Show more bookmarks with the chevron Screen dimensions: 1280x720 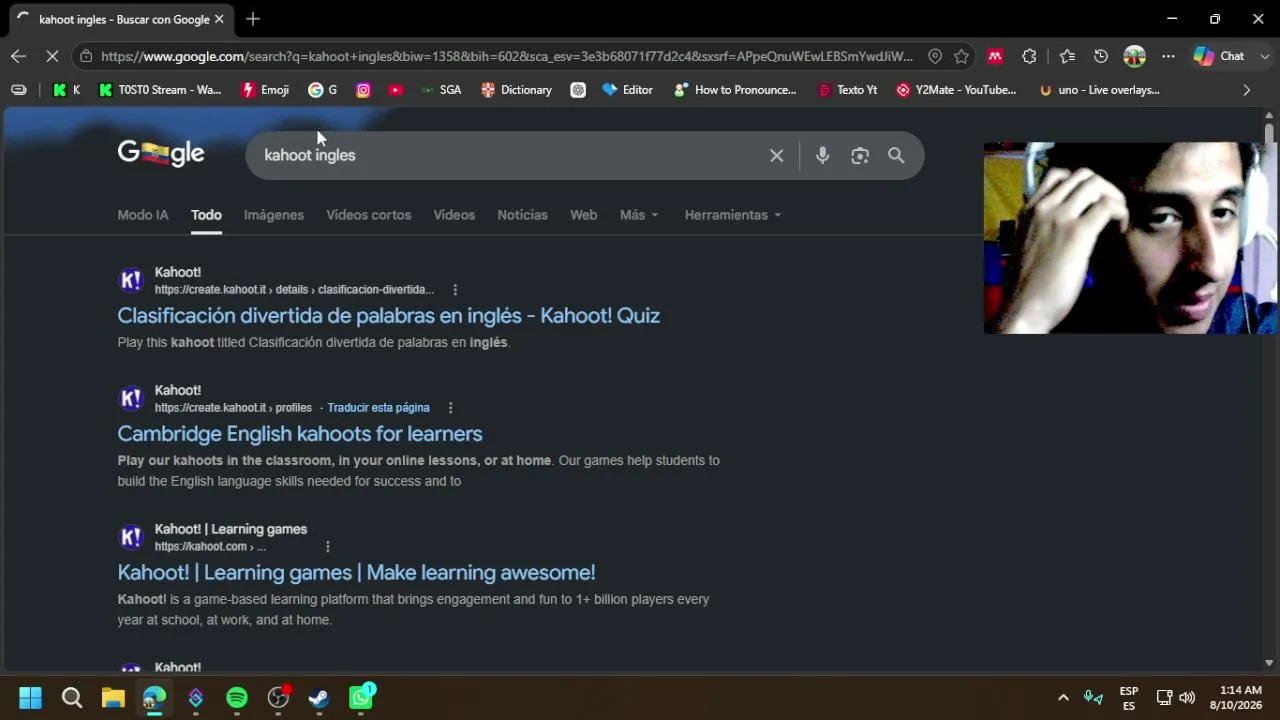tap(1246, 90)
